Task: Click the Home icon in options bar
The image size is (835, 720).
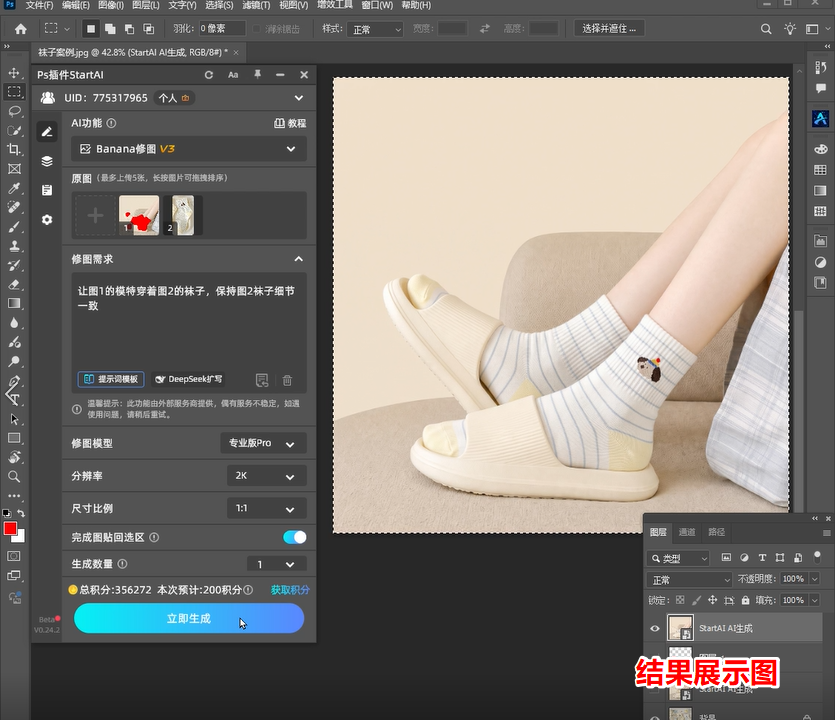Action: point(20,29)
